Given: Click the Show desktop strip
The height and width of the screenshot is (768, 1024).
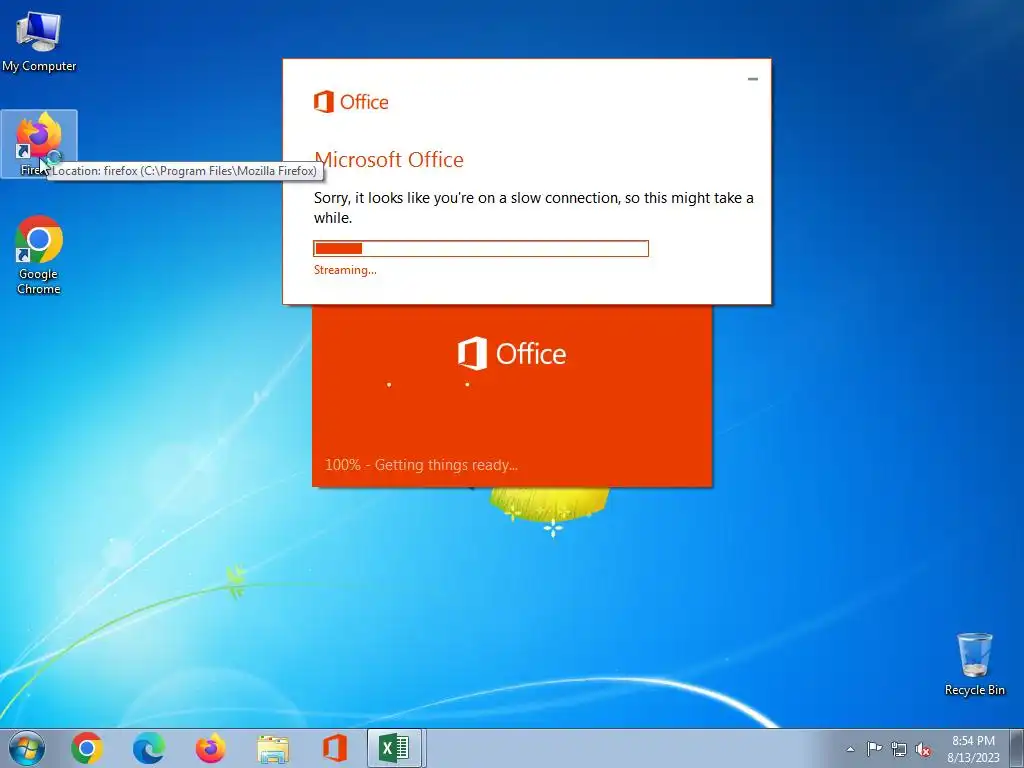Looking at the screenshot, I should tap(1017, 748).
